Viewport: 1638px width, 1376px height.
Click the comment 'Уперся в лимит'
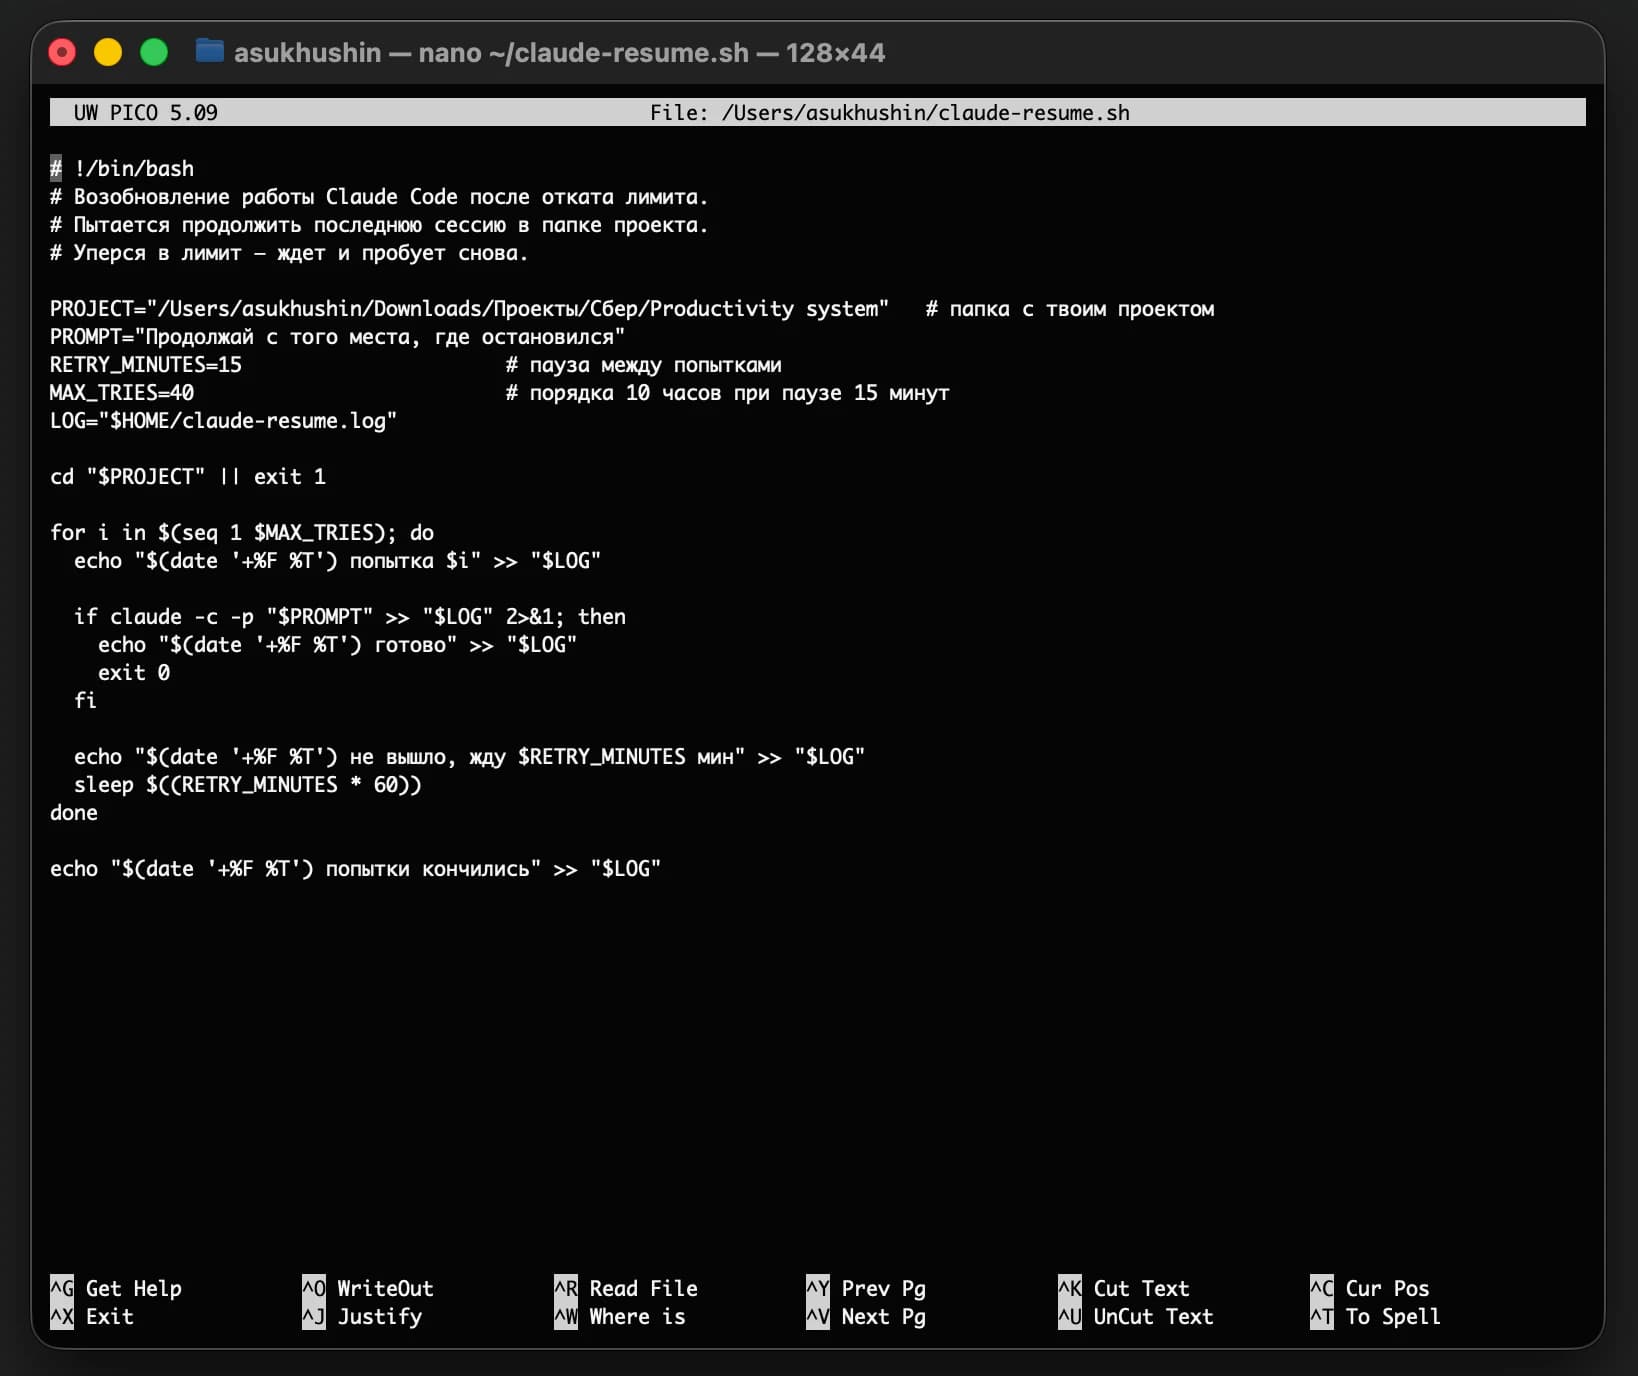(x=289, y=253)
